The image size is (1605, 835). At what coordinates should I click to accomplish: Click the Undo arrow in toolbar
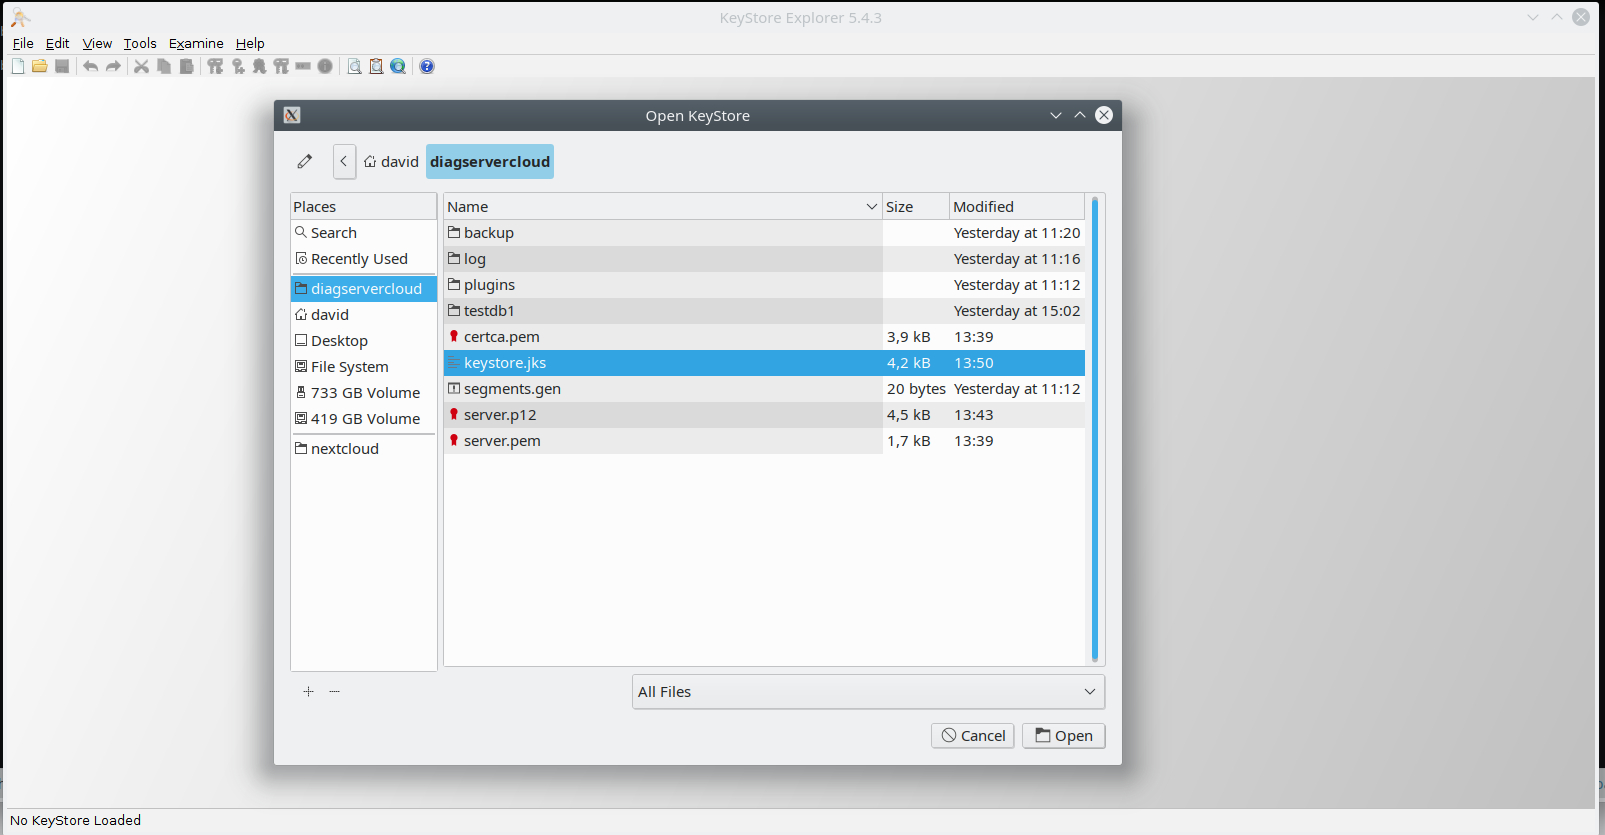91,66
